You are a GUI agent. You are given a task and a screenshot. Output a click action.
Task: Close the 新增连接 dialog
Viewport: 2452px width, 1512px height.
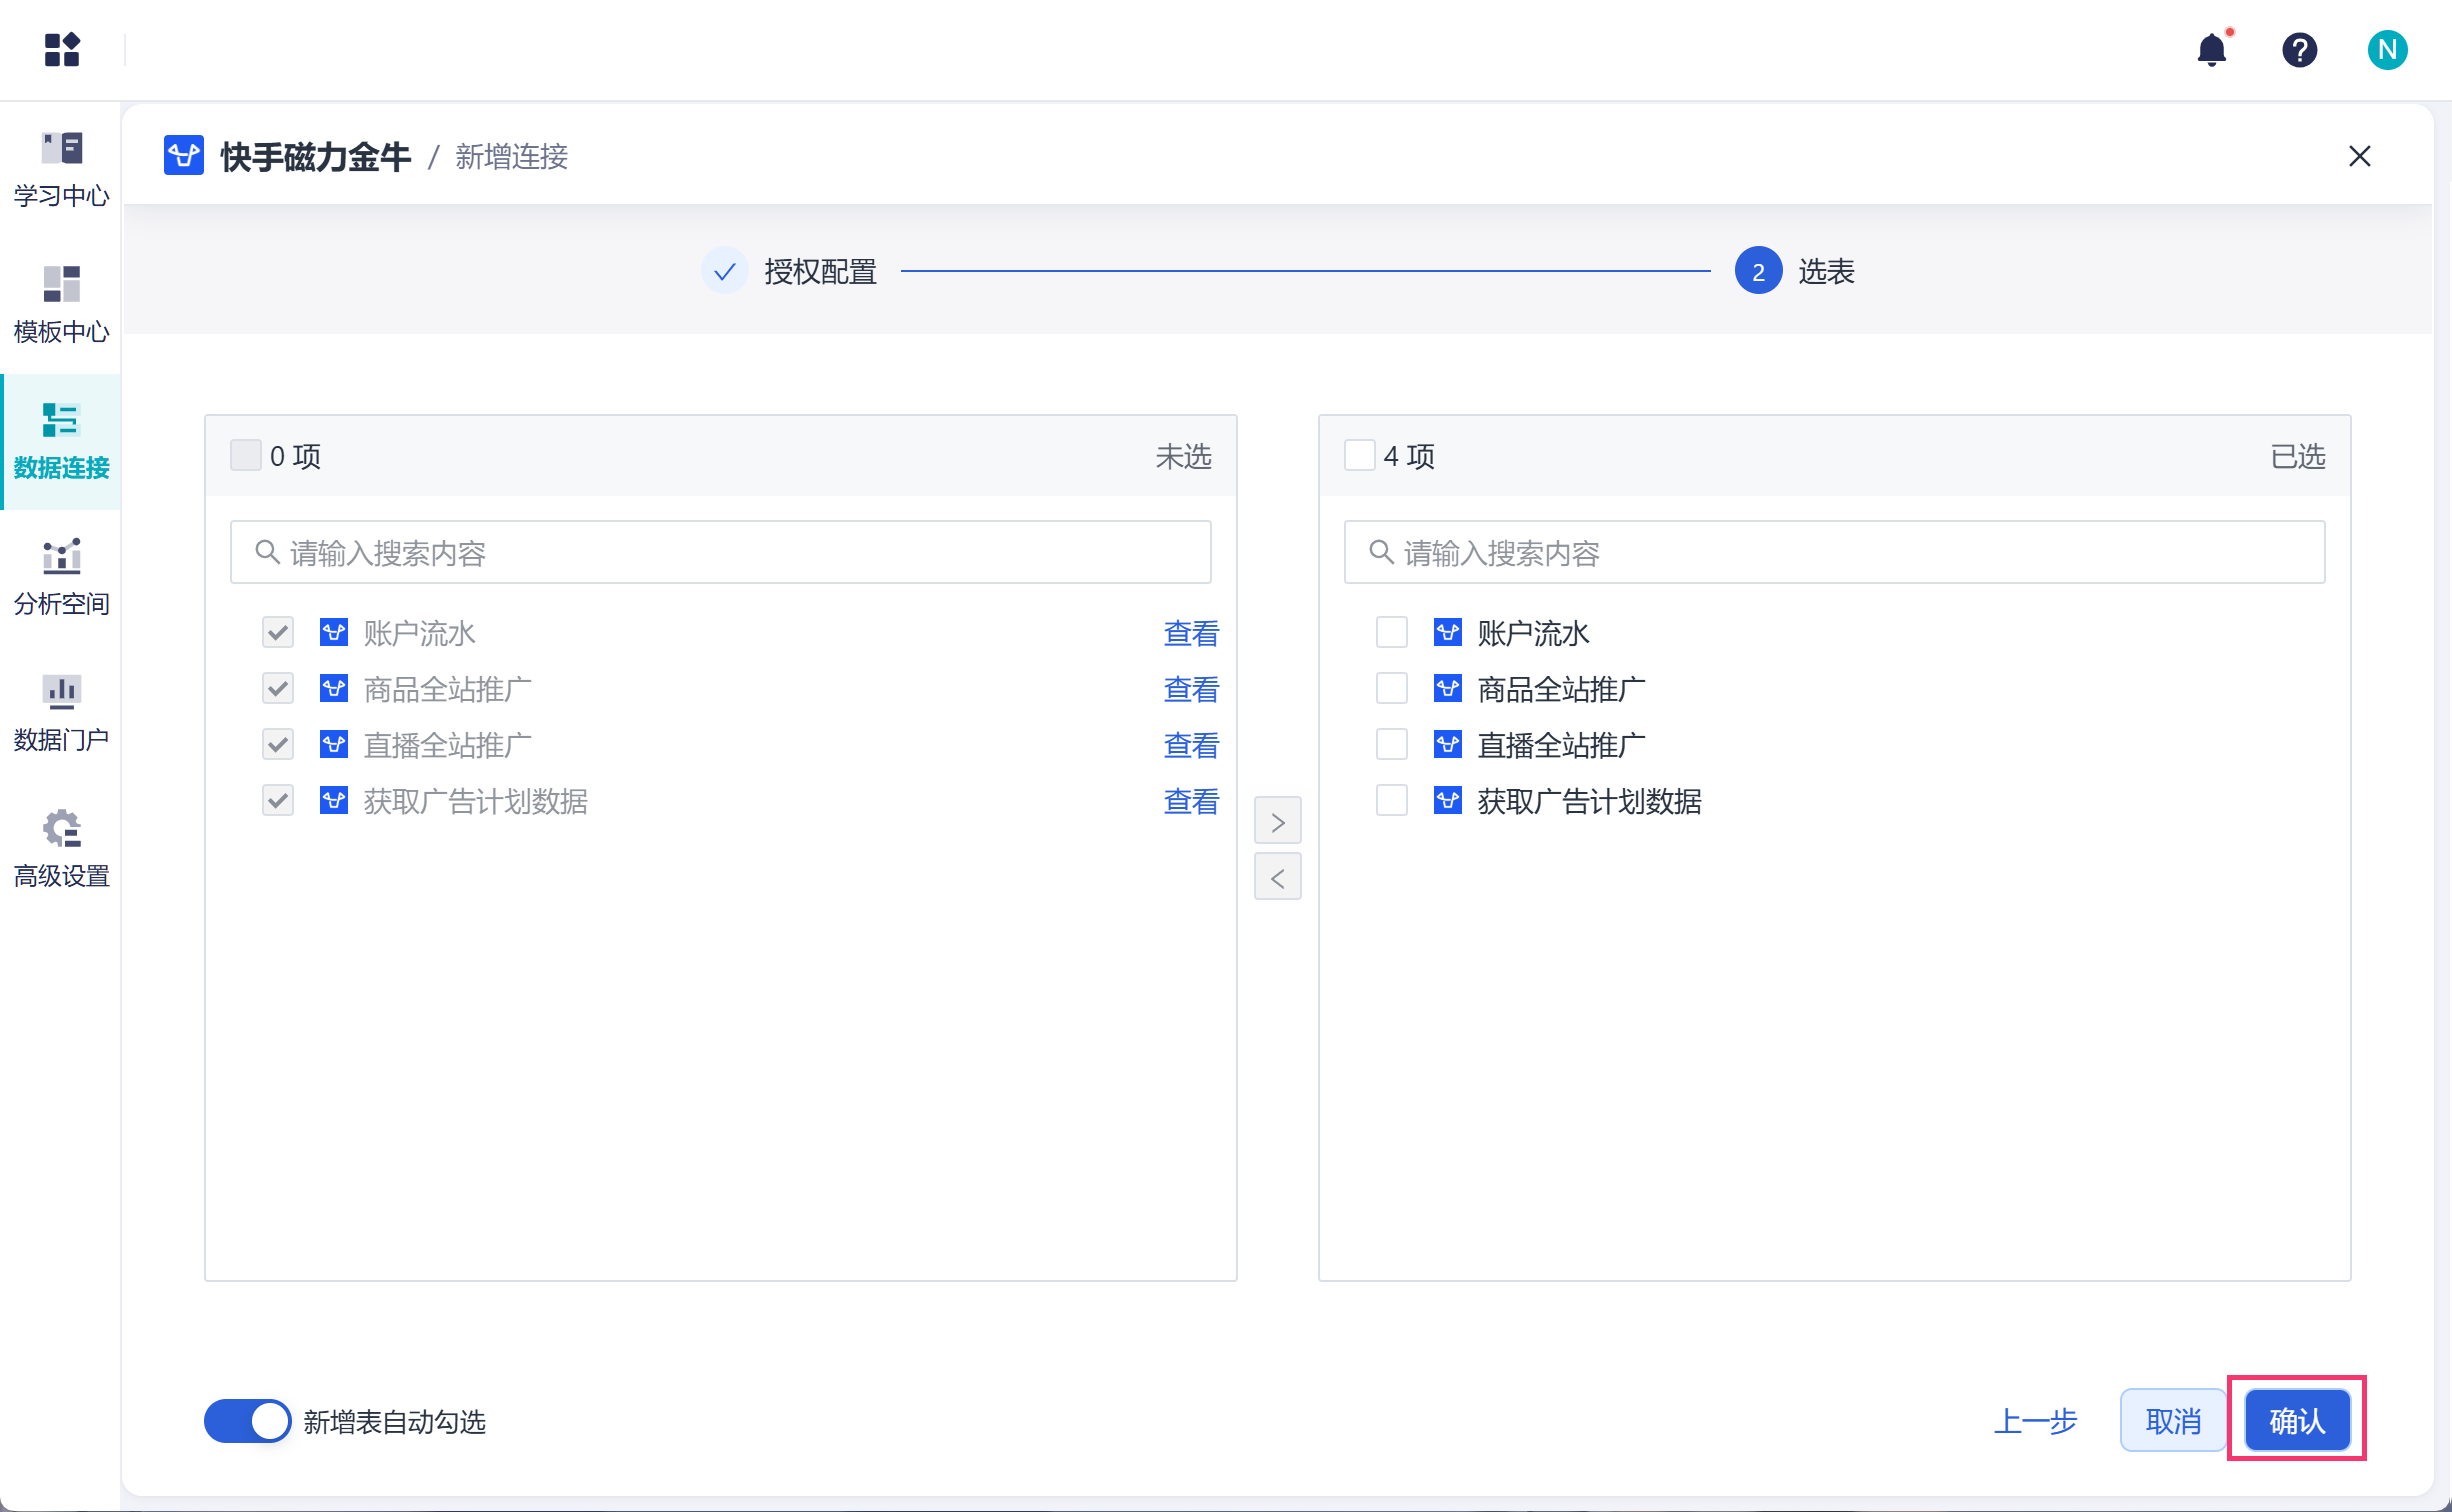(2359, 156)
